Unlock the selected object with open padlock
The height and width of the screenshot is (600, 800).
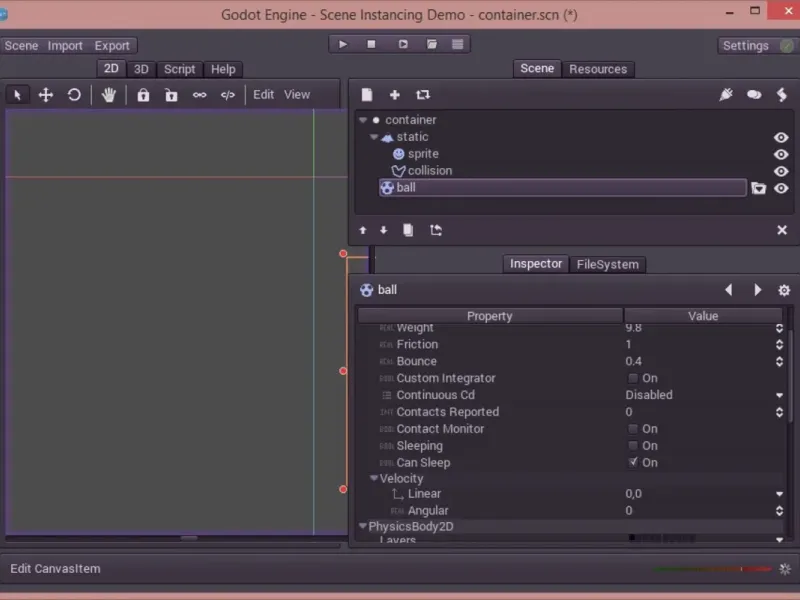171,95
